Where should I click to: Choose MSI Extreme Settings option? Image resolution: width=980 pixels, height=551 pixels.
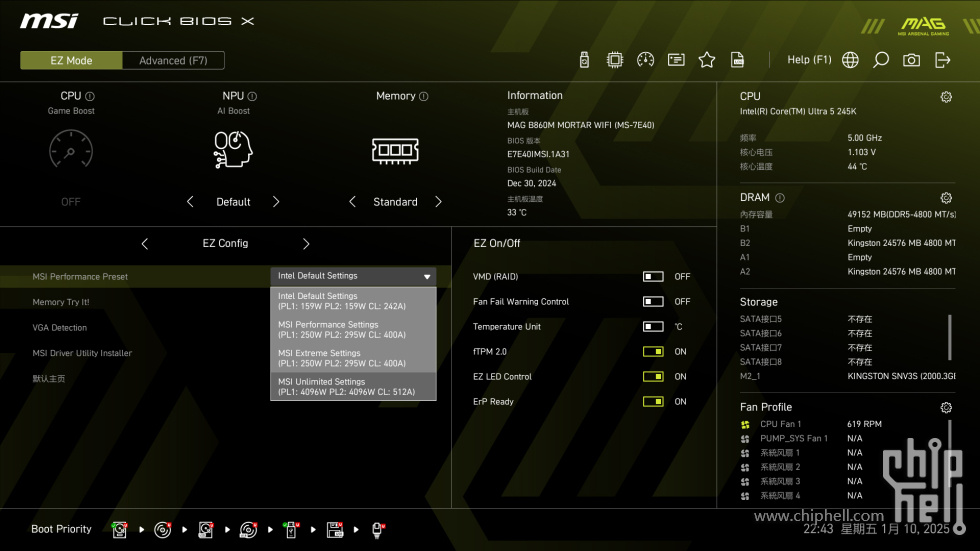click(x=353, y=359)
